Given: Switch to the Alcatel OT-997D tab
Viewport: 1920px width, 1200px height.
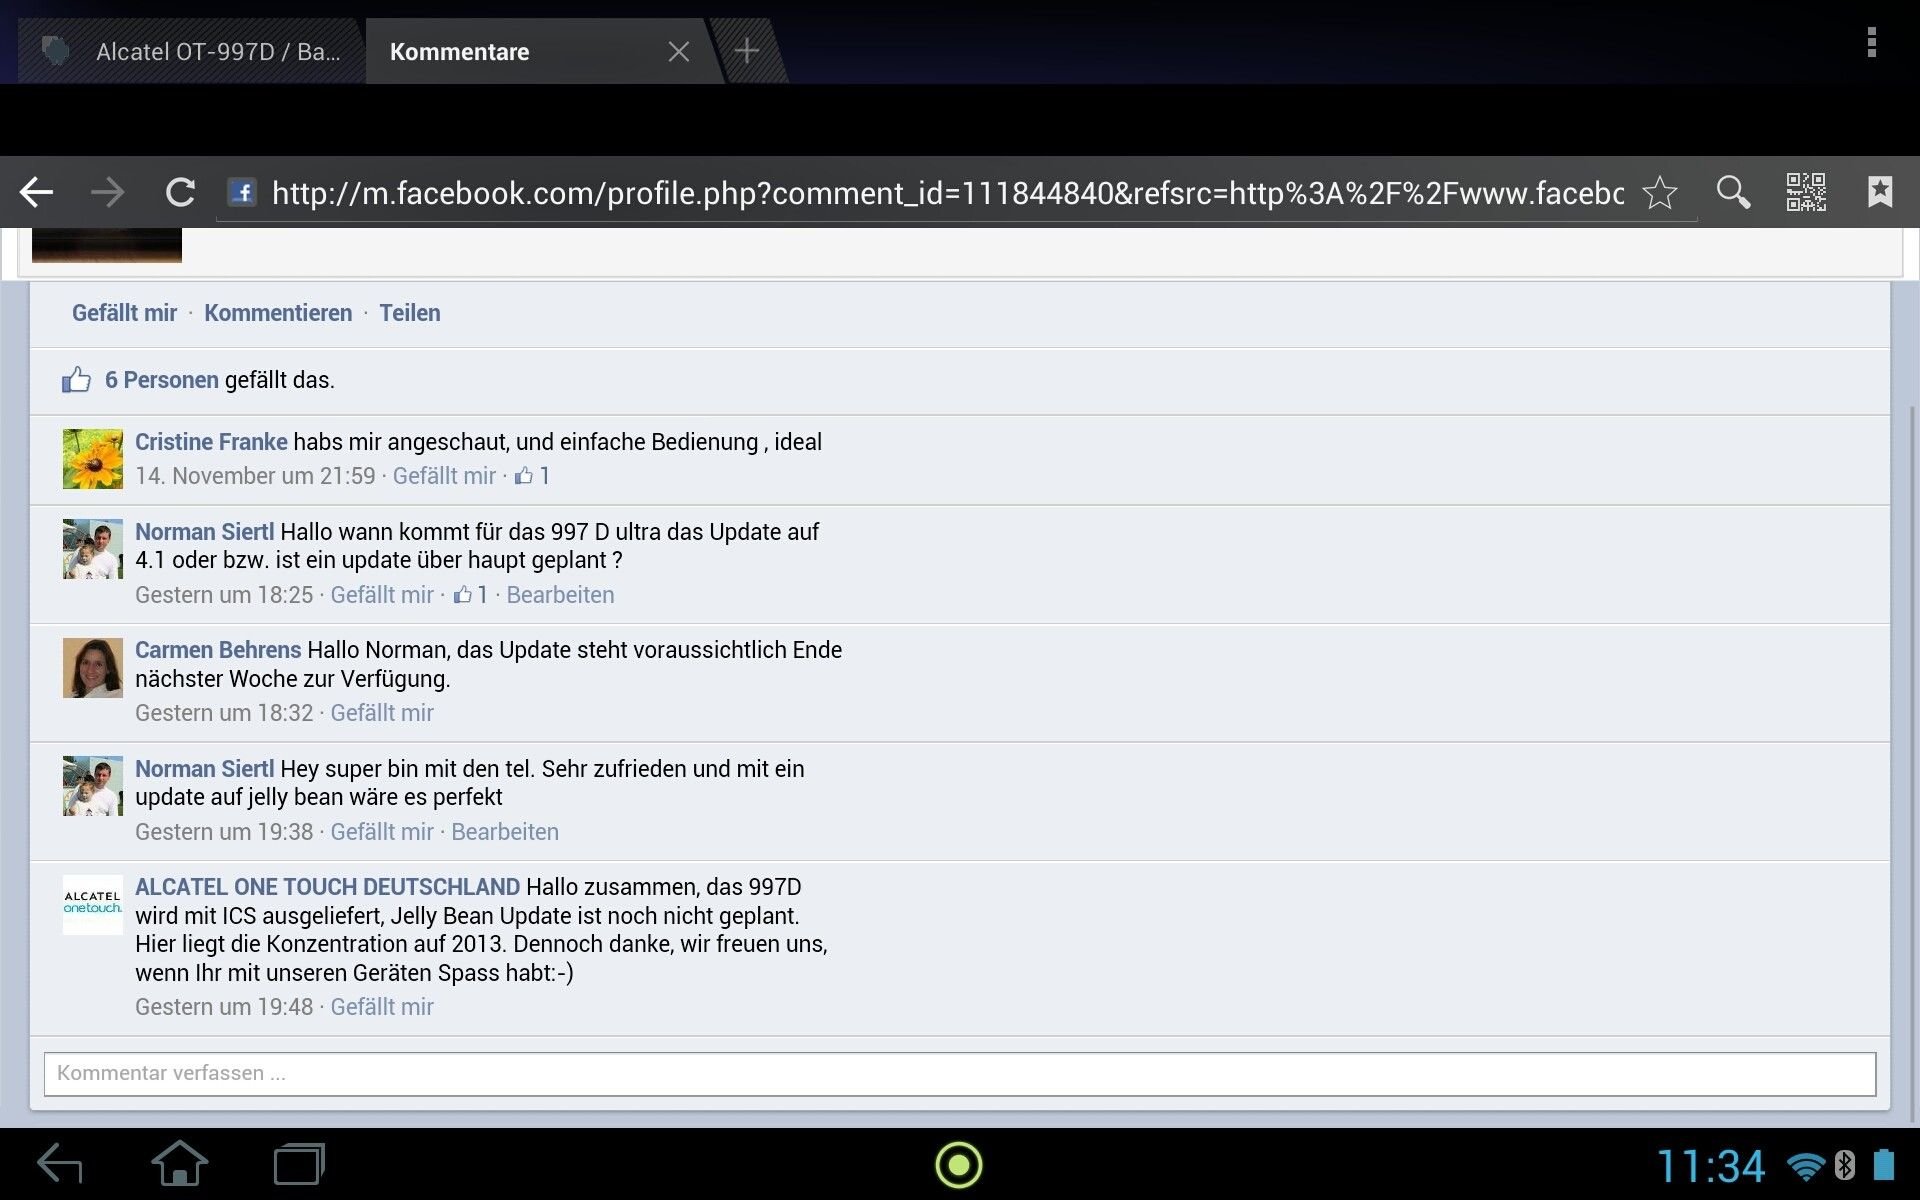Looking at the screenshot, I should tap(190, 52).
